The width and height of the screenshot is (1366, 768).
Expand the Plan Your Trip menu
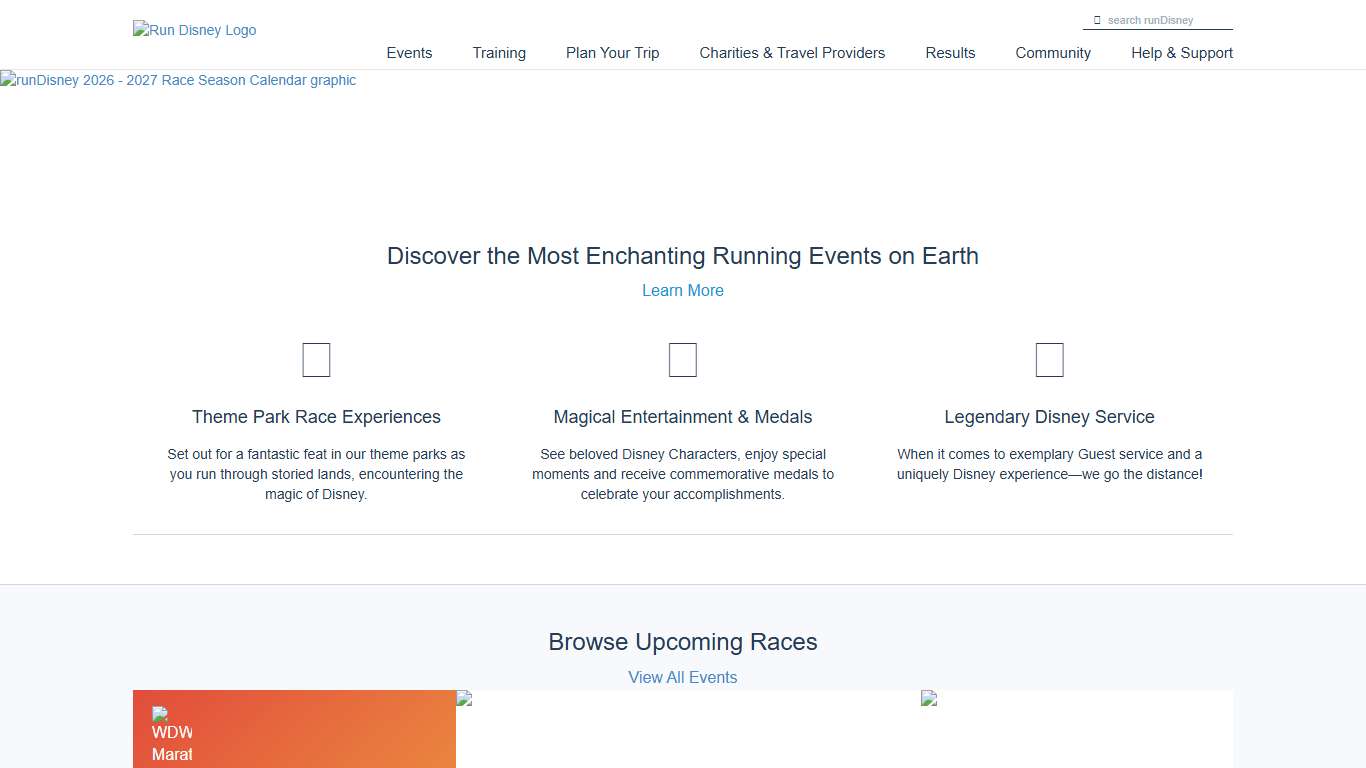[x=612, y=53]
